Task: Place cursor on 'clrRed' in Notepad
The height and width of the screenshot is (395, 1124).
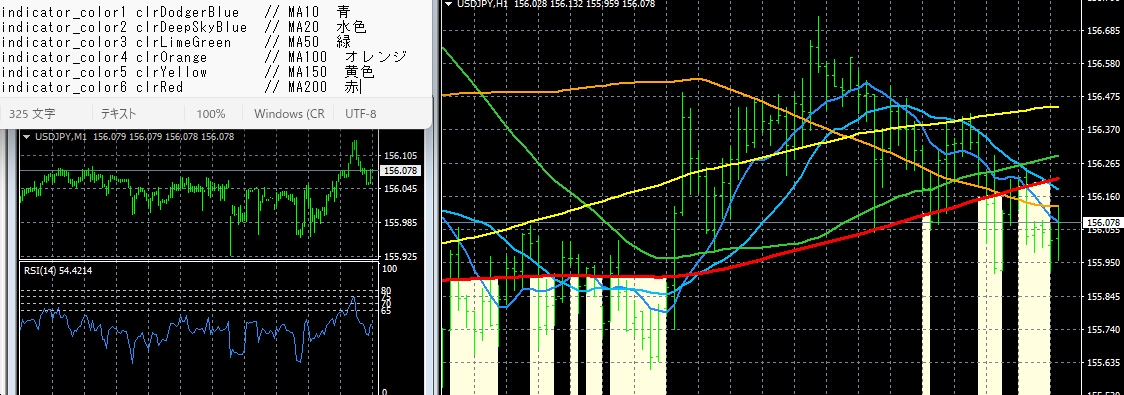Action: click(x=159, y=87)
